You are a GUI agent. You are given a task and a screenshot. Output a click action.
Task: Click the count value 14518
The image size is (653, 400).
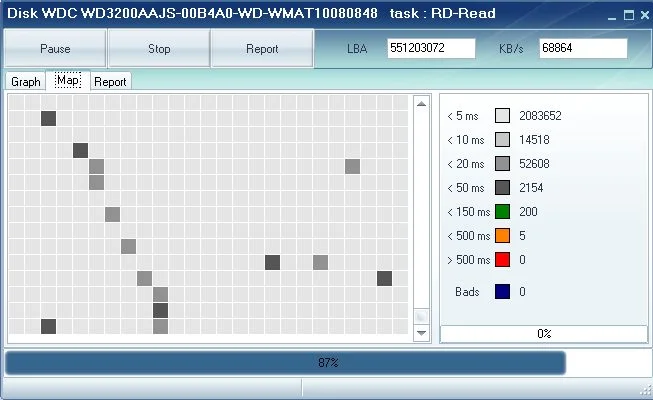click(534, 140)
